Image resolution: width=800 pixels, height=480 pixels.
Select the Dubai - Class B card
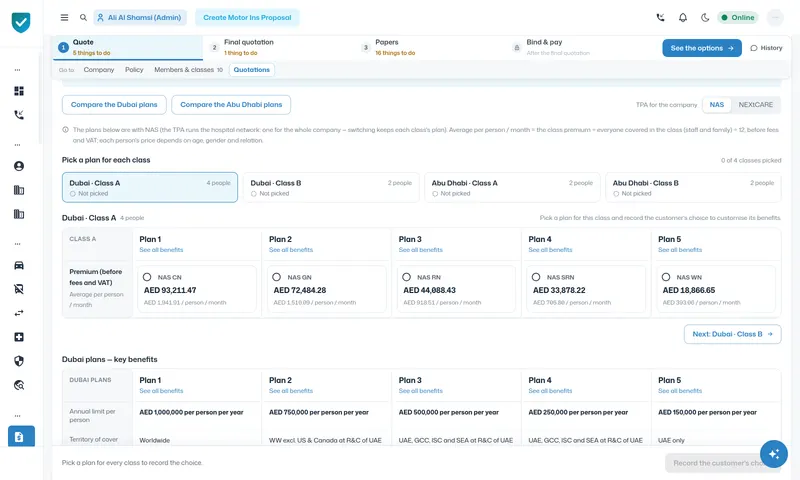331,187
